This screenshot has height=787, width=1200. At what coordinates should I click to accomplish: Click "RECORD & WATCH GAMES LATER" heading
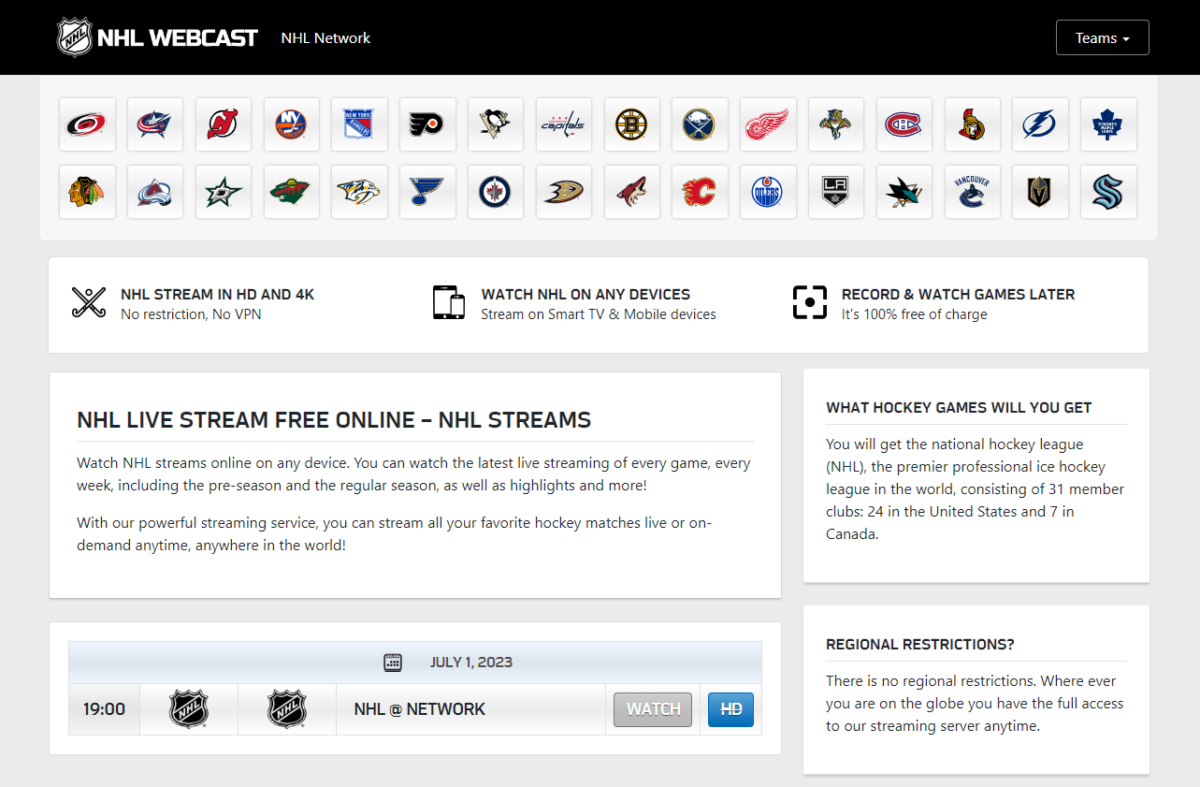958,294
